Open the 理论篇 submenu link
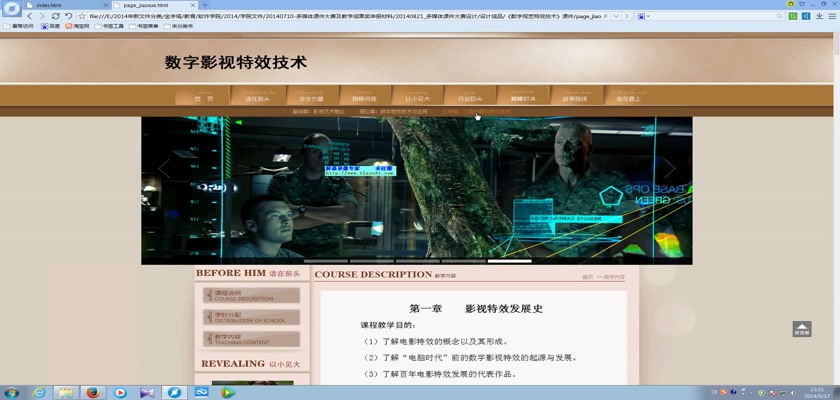Screen dimensions: 840x400 pos(393,112)
